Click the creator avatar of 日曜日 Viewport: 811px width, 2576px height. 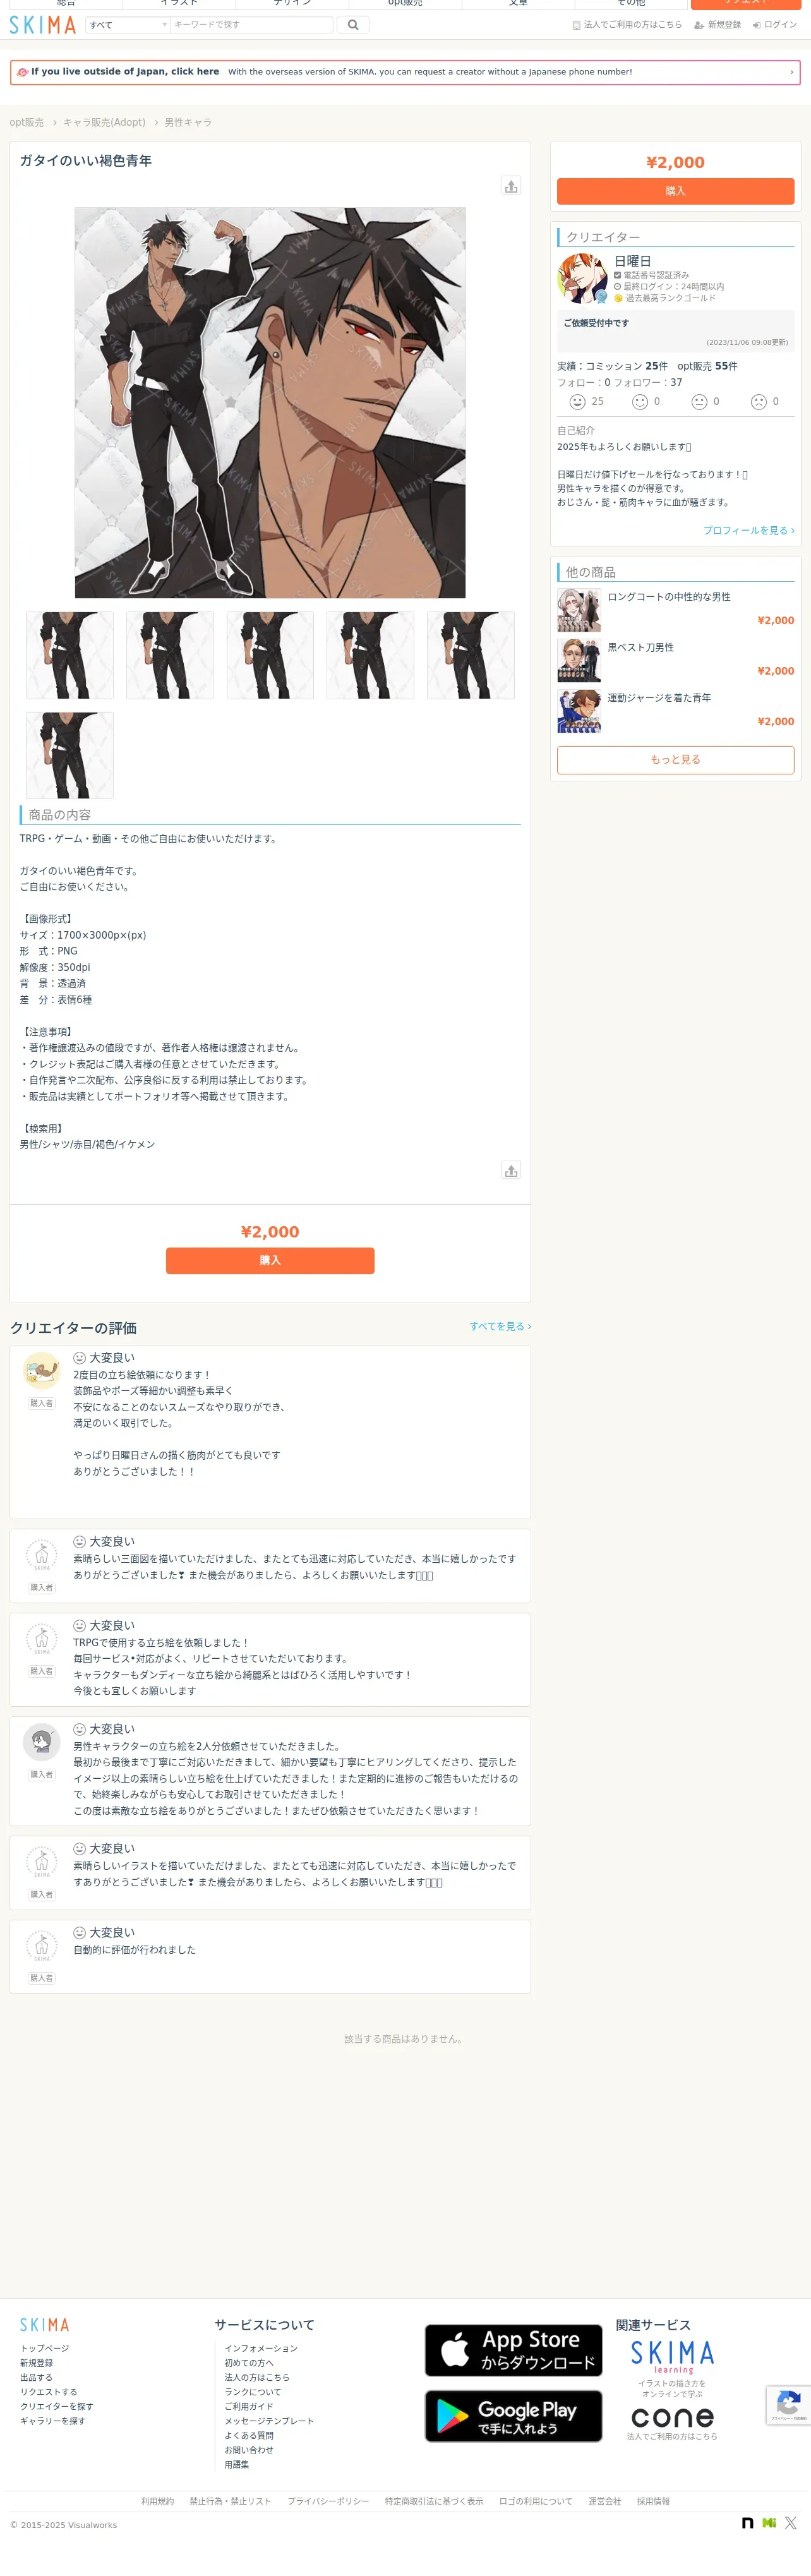pos(582,278)
